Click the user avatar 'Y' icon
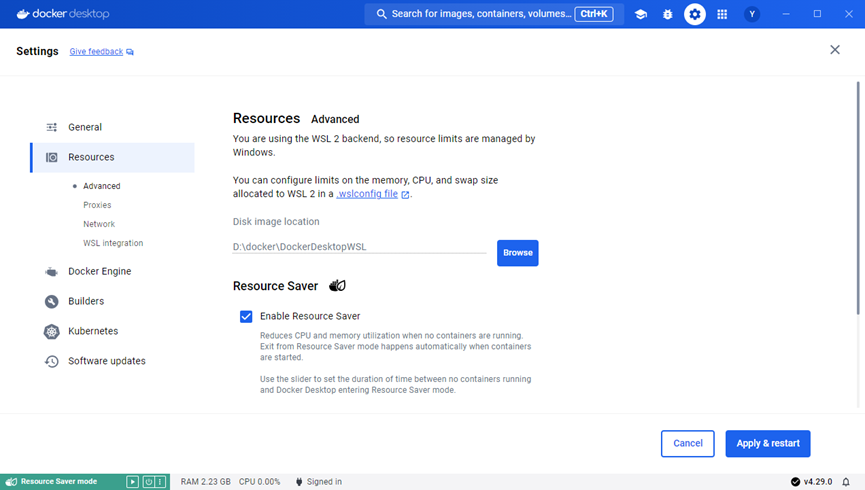The width and height of the screenshot is (865, 490). pyautogui.click(x=752, y=14)
